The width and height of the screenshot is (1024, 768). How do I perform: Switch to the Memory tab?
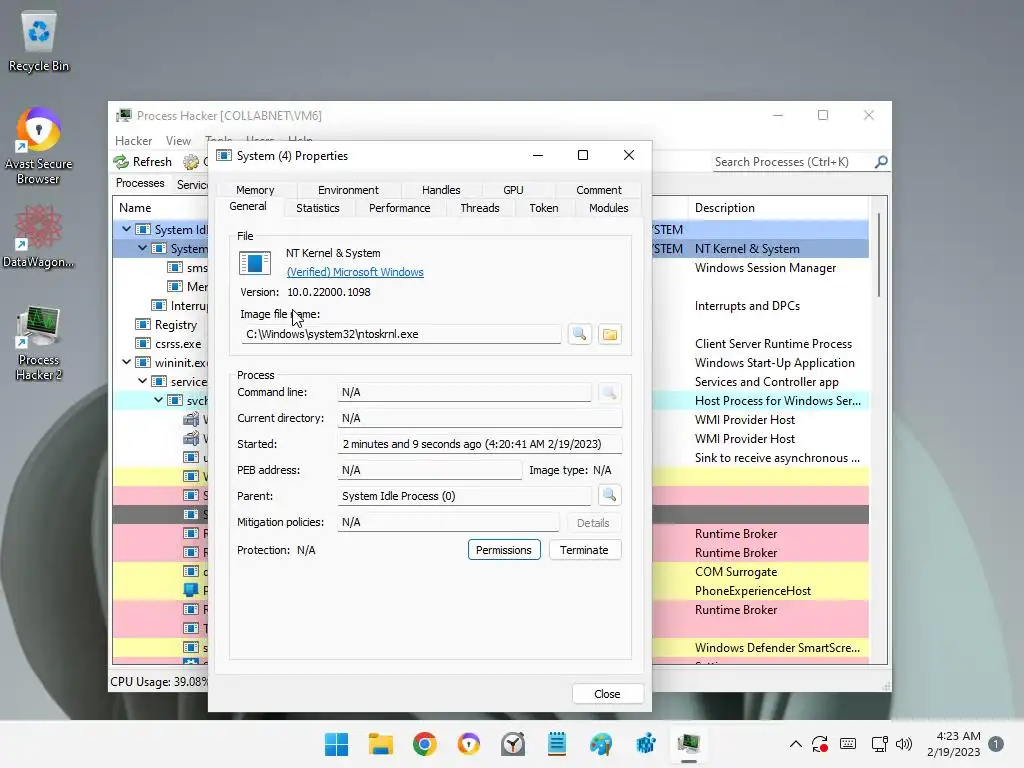coord(255,190)
